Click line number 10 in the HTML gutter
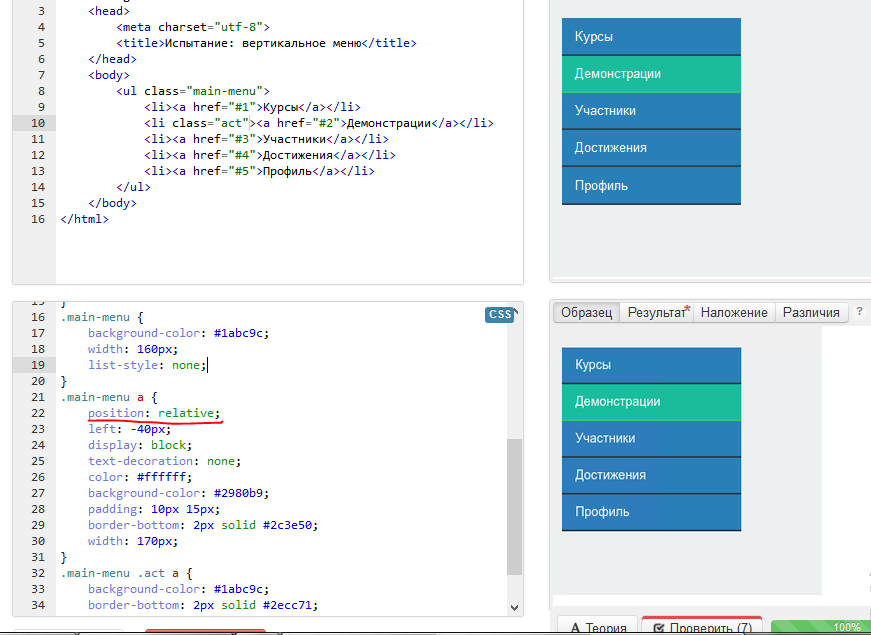871x635 pixels. click(x=38, y=123)
